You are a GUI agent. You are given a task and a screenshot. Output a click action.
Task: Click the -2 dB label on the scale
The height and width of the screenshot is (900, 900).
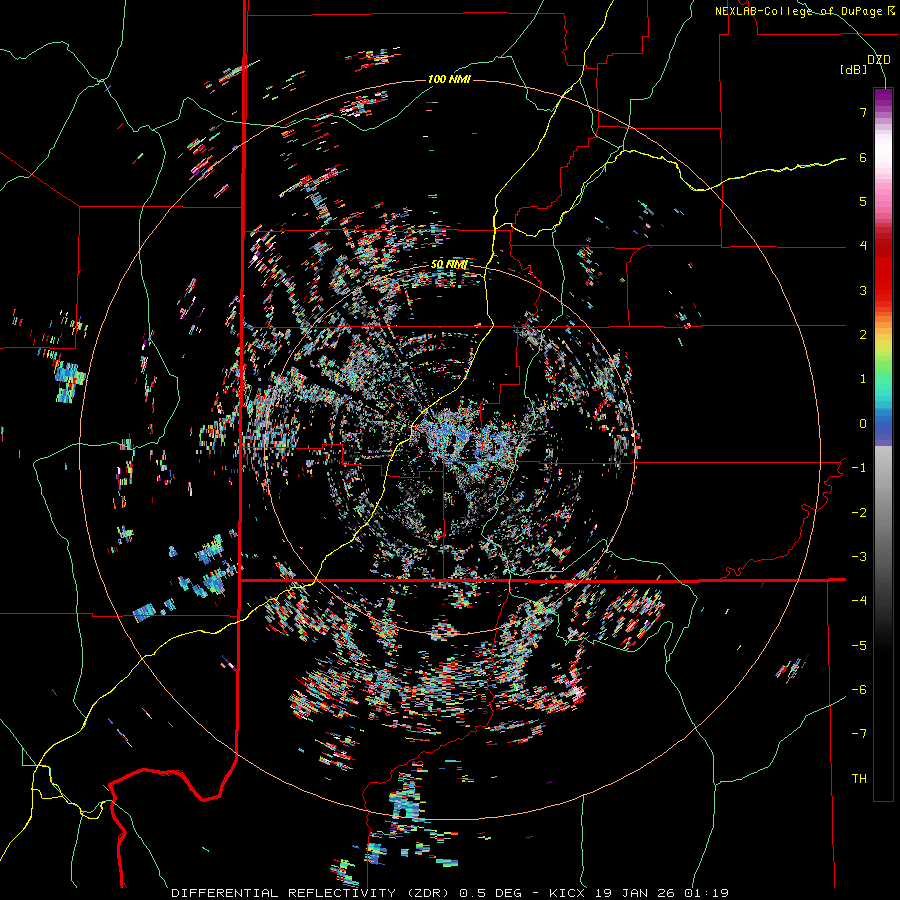[859, 513]
